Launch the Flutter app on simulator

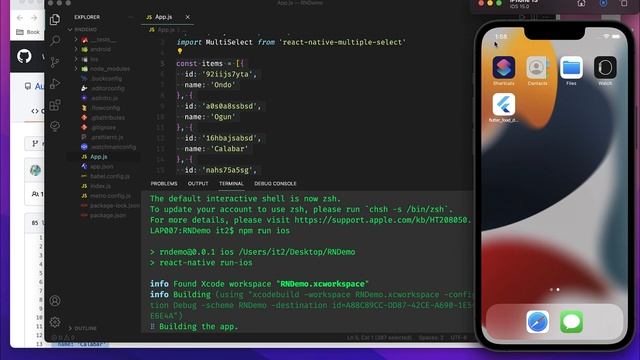tap(504, 105)
